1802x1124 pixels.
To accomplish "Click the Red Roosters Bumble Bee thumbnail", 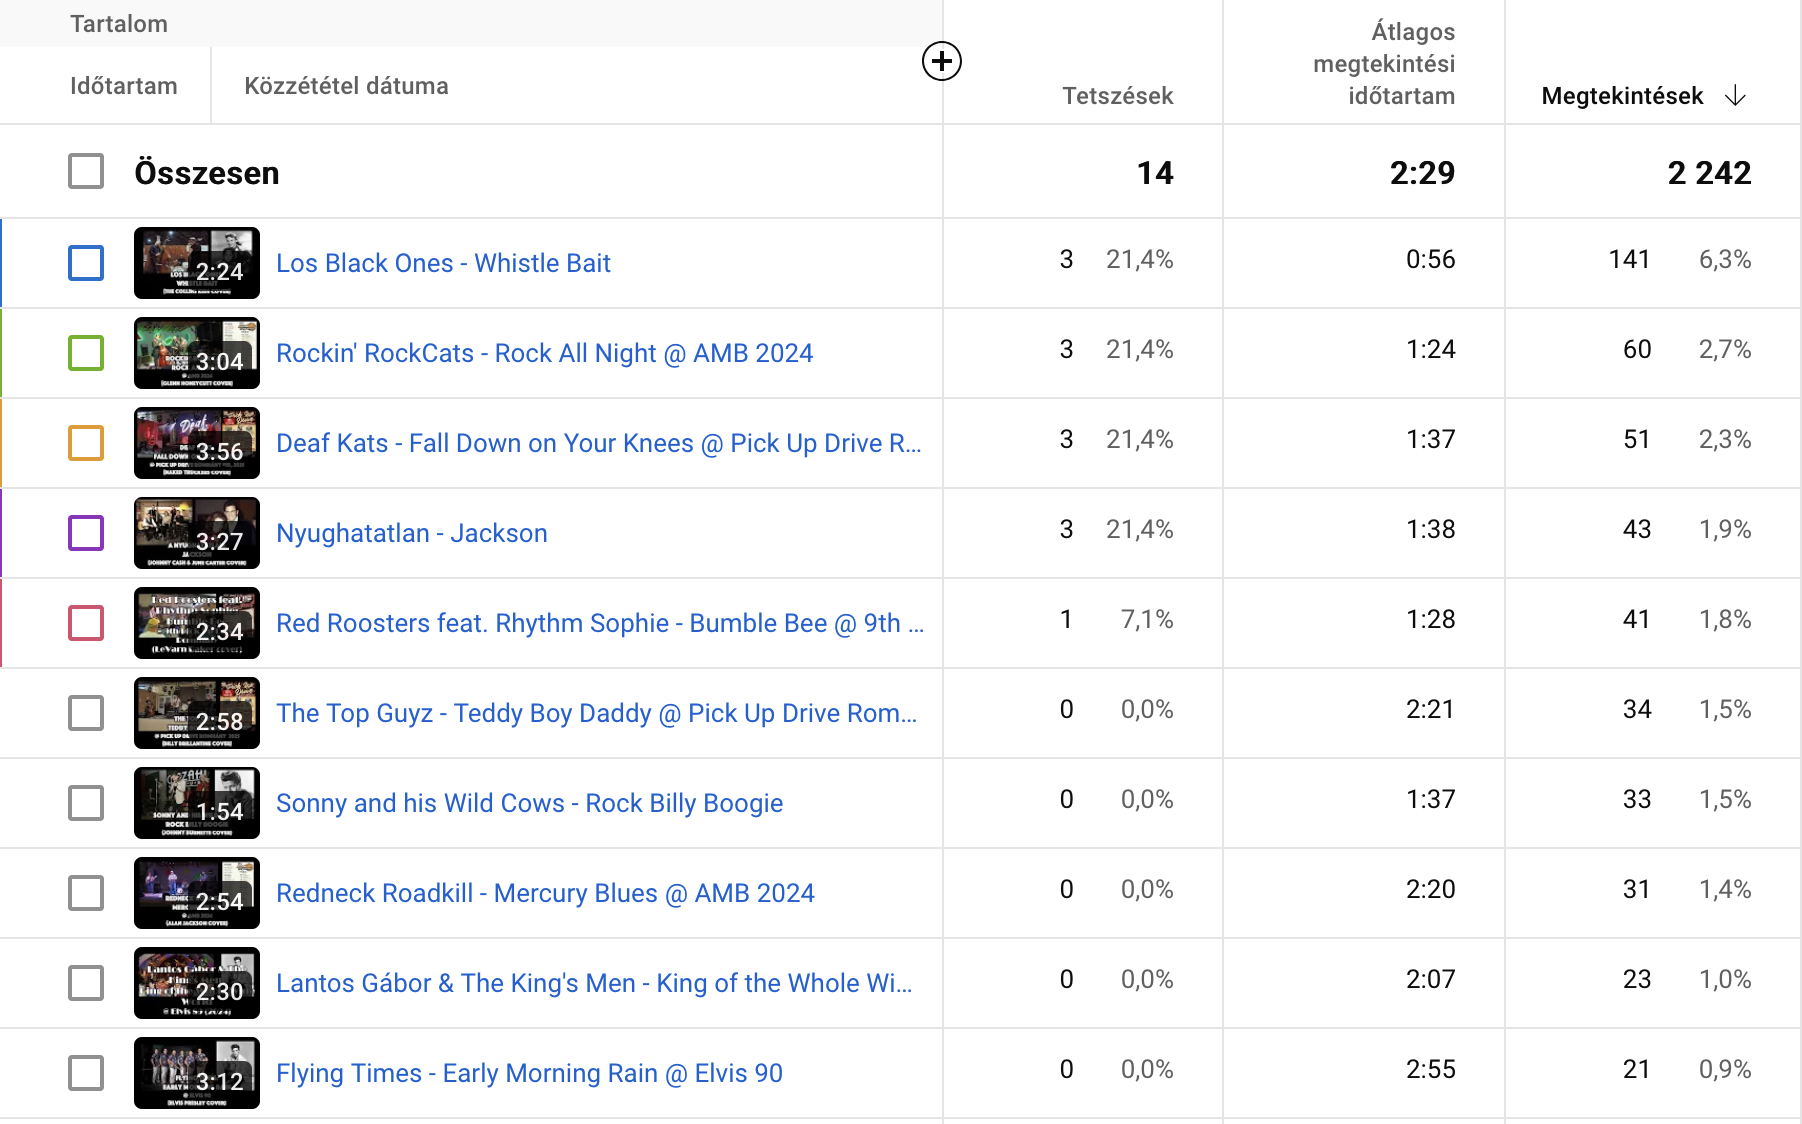I will click(x=197, y=623).
